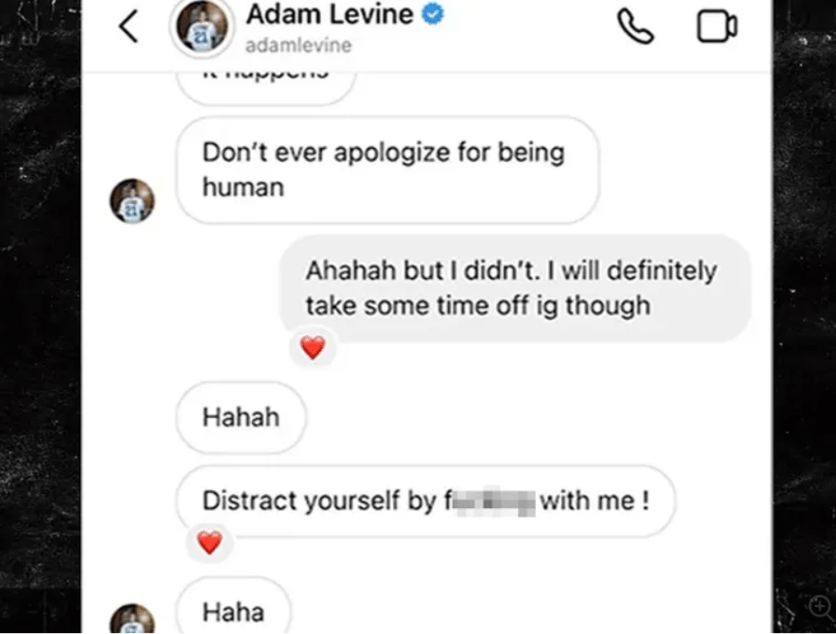836x634 pixels.
Task: Click the avatar next to 'Haha' message
Action: (x=132, y=619)
